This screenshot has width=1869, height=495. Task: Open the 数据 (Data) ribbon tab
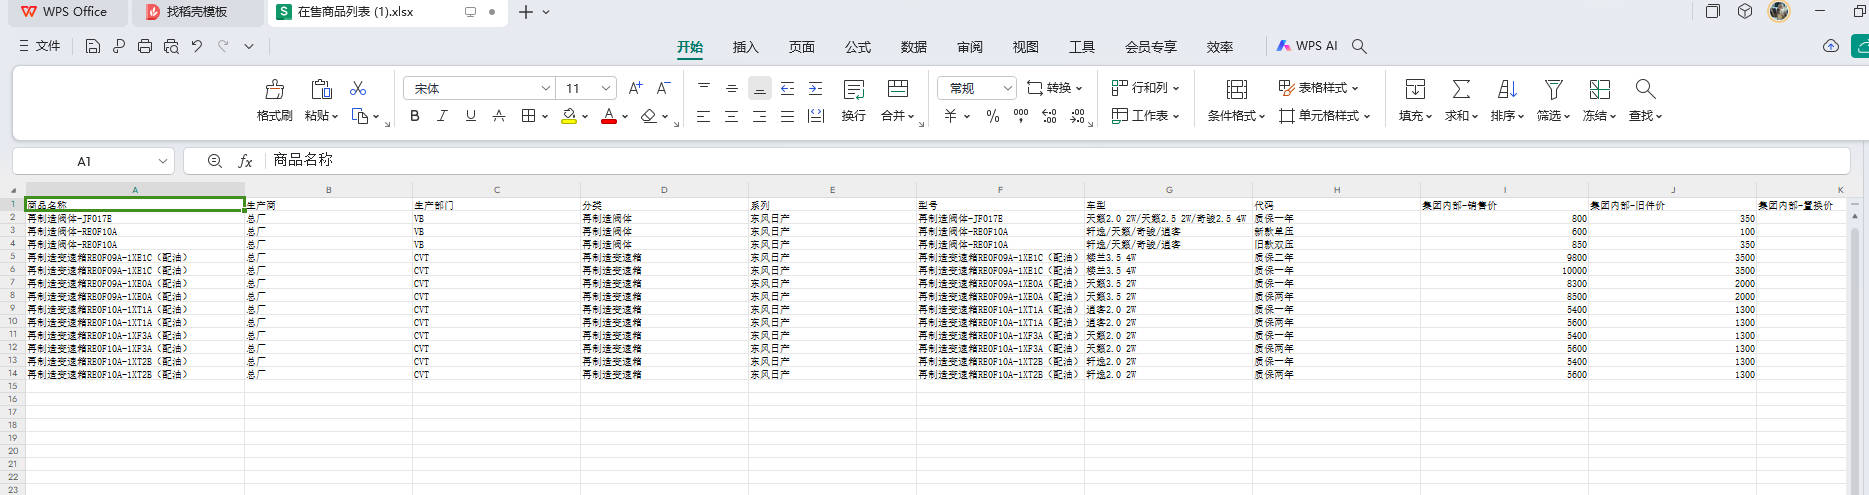pos(913,47)
